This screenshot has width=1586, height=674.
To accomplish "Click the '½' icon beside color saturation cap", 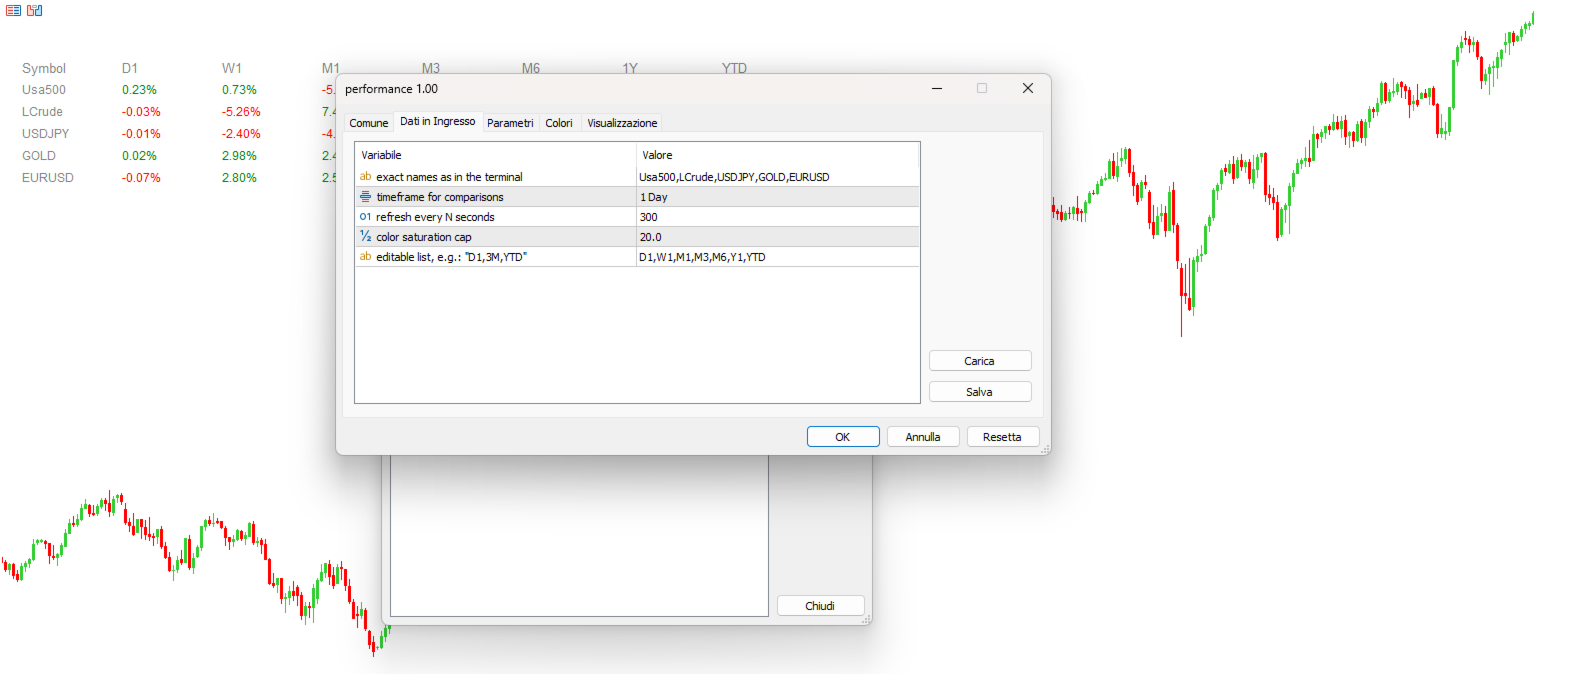I will [365, 236].
